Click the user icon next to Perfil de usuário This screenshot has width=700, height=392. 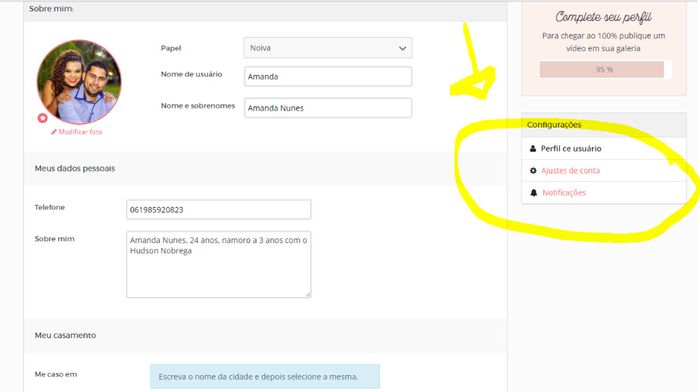[x=533, y=149]
